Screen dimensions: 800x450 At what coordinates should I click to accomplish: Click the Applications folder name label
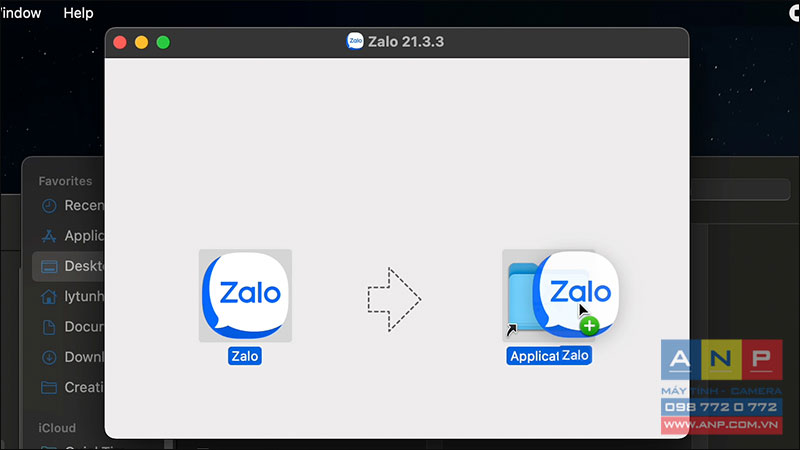534,356
